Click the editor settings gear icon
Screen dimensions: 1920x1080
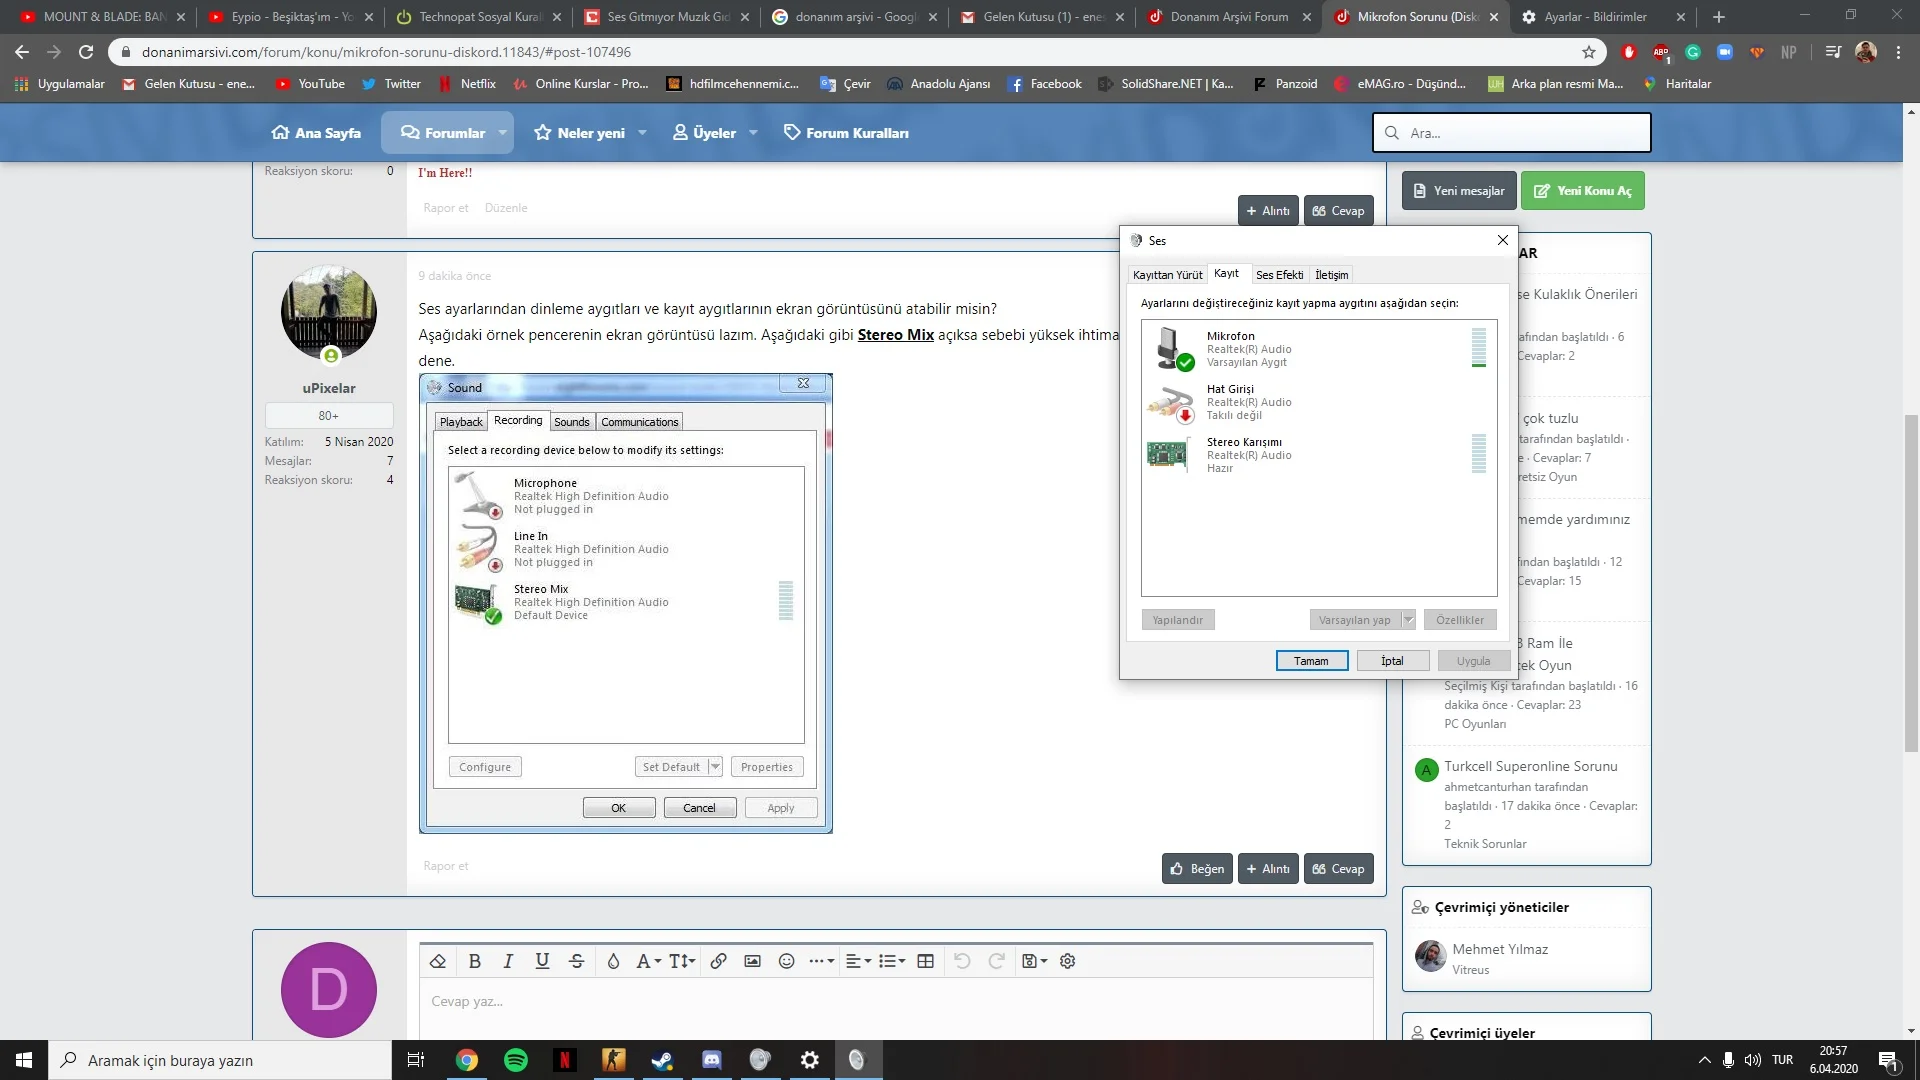[x=1068, y=961]
